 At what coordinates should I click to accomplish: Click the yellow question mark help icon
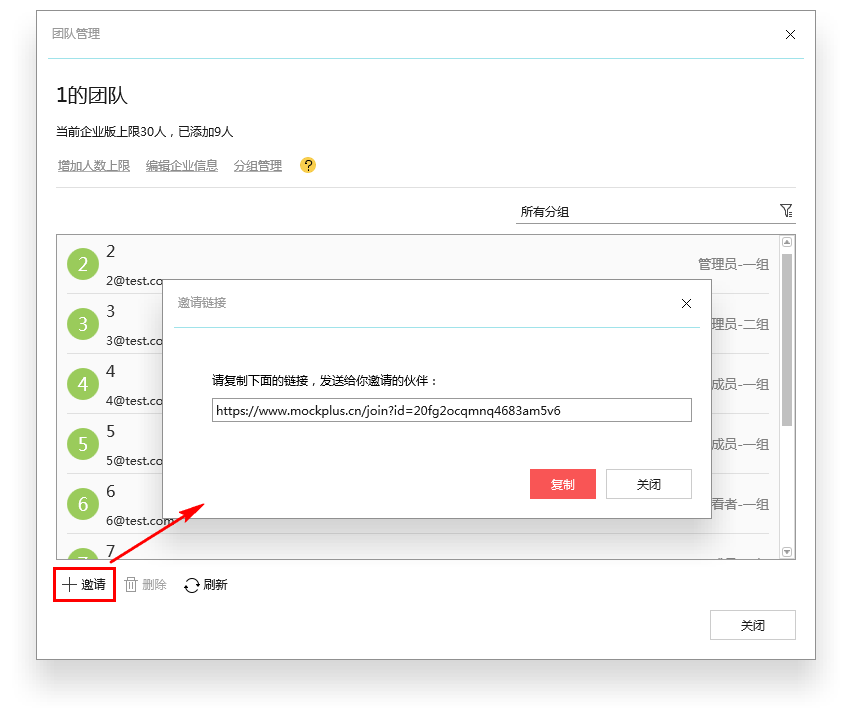pyautogui.click(x=308, y=165)
